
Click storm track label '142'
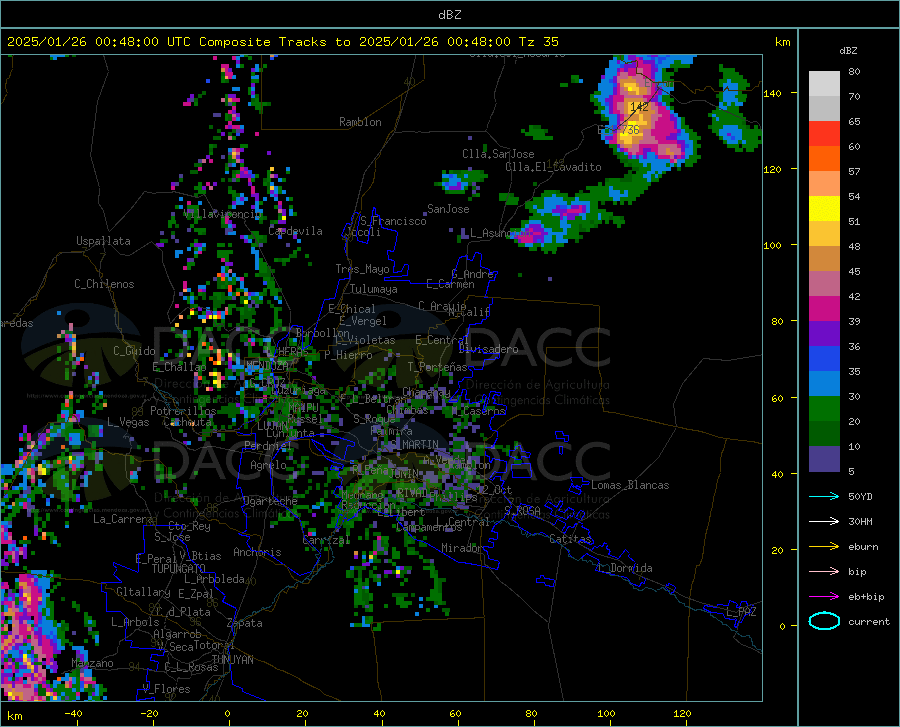[639, 107]
